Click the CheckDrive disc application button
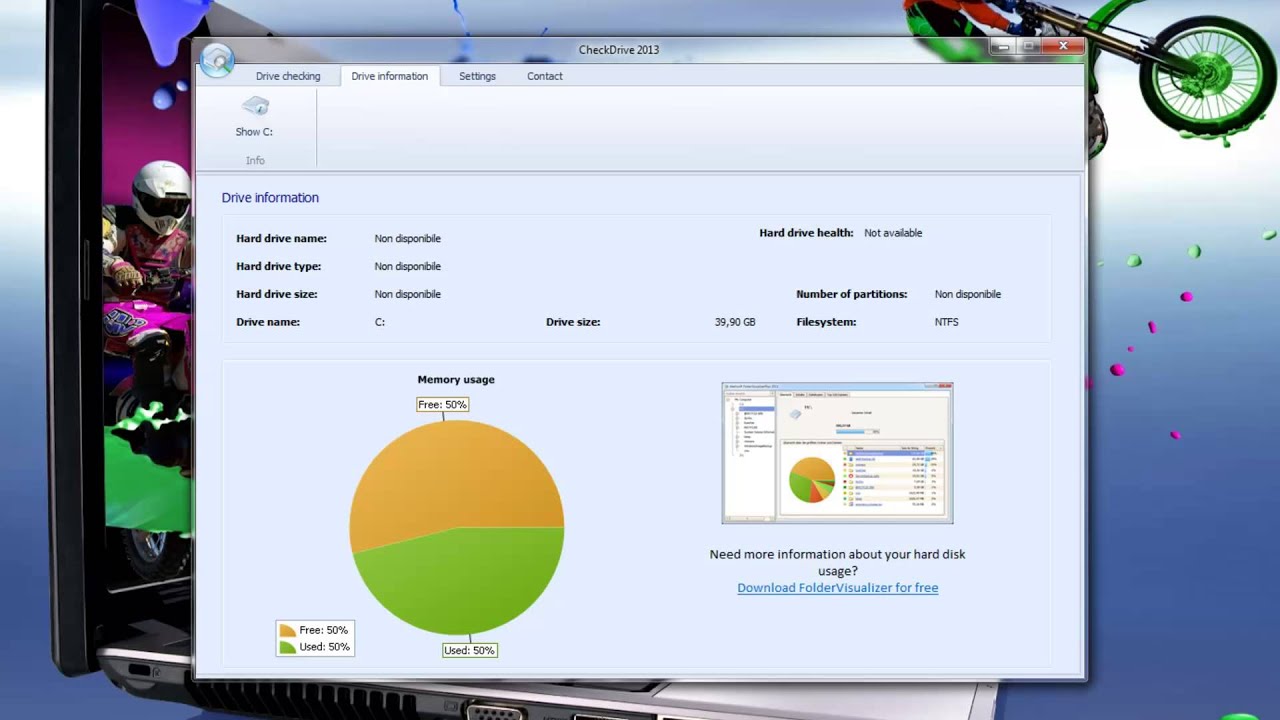The height and width of the screenshot is (720, 1280). [217, 60]
